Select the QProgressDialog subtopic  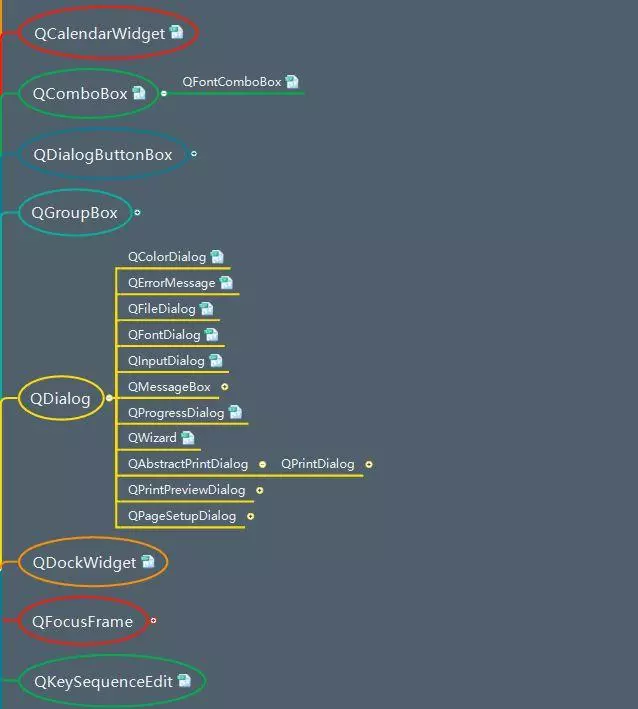(176, 413)
